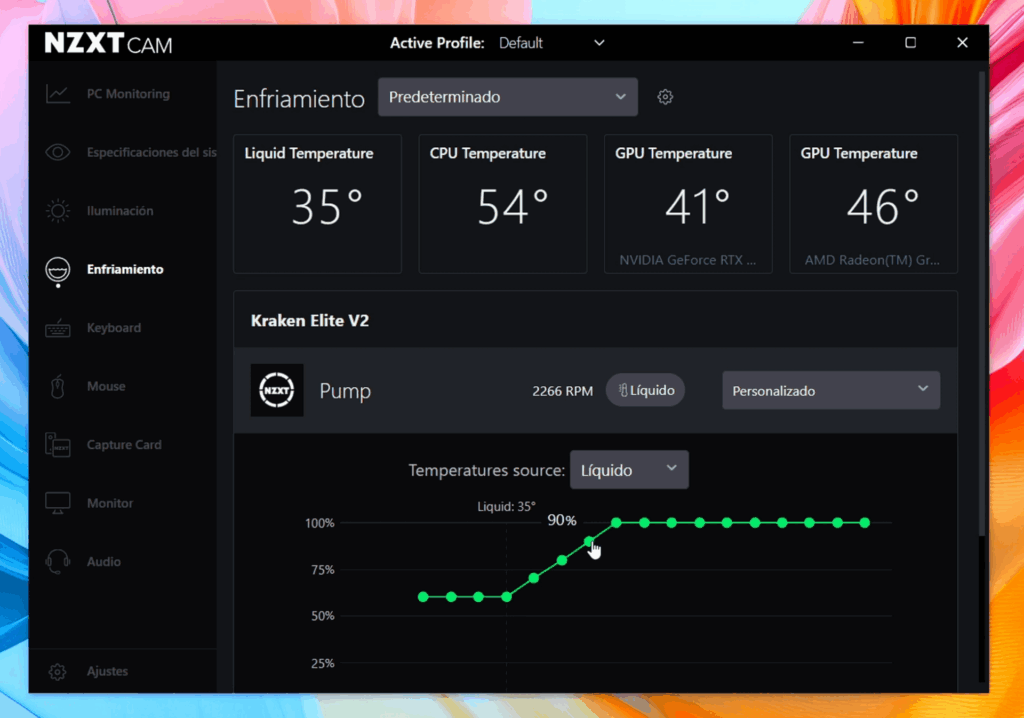
Task: Click the Pump label
Action: point(345,391)
